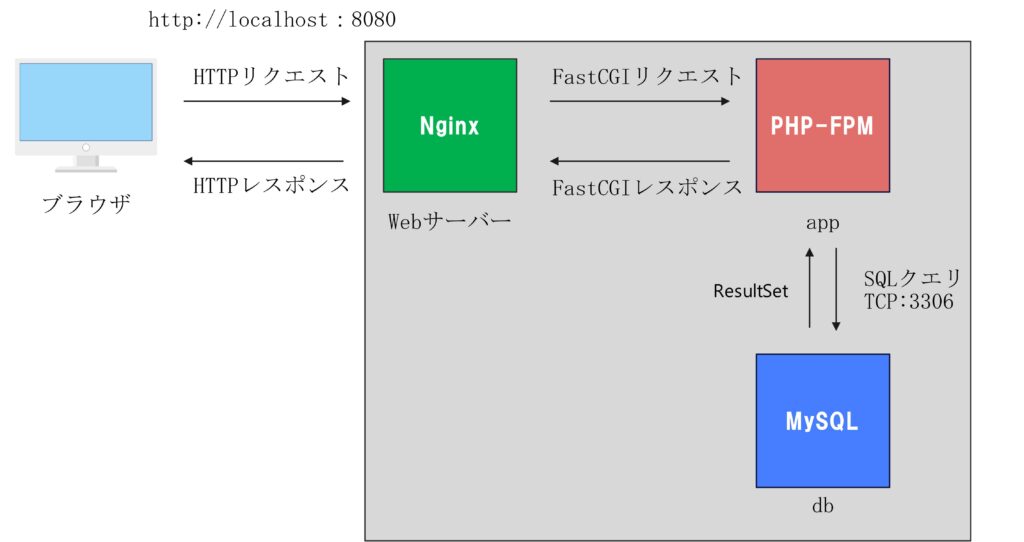Select the red PHP-FPM box
Viewport: 1024px width, 542px height.
[x=823, y=125]
